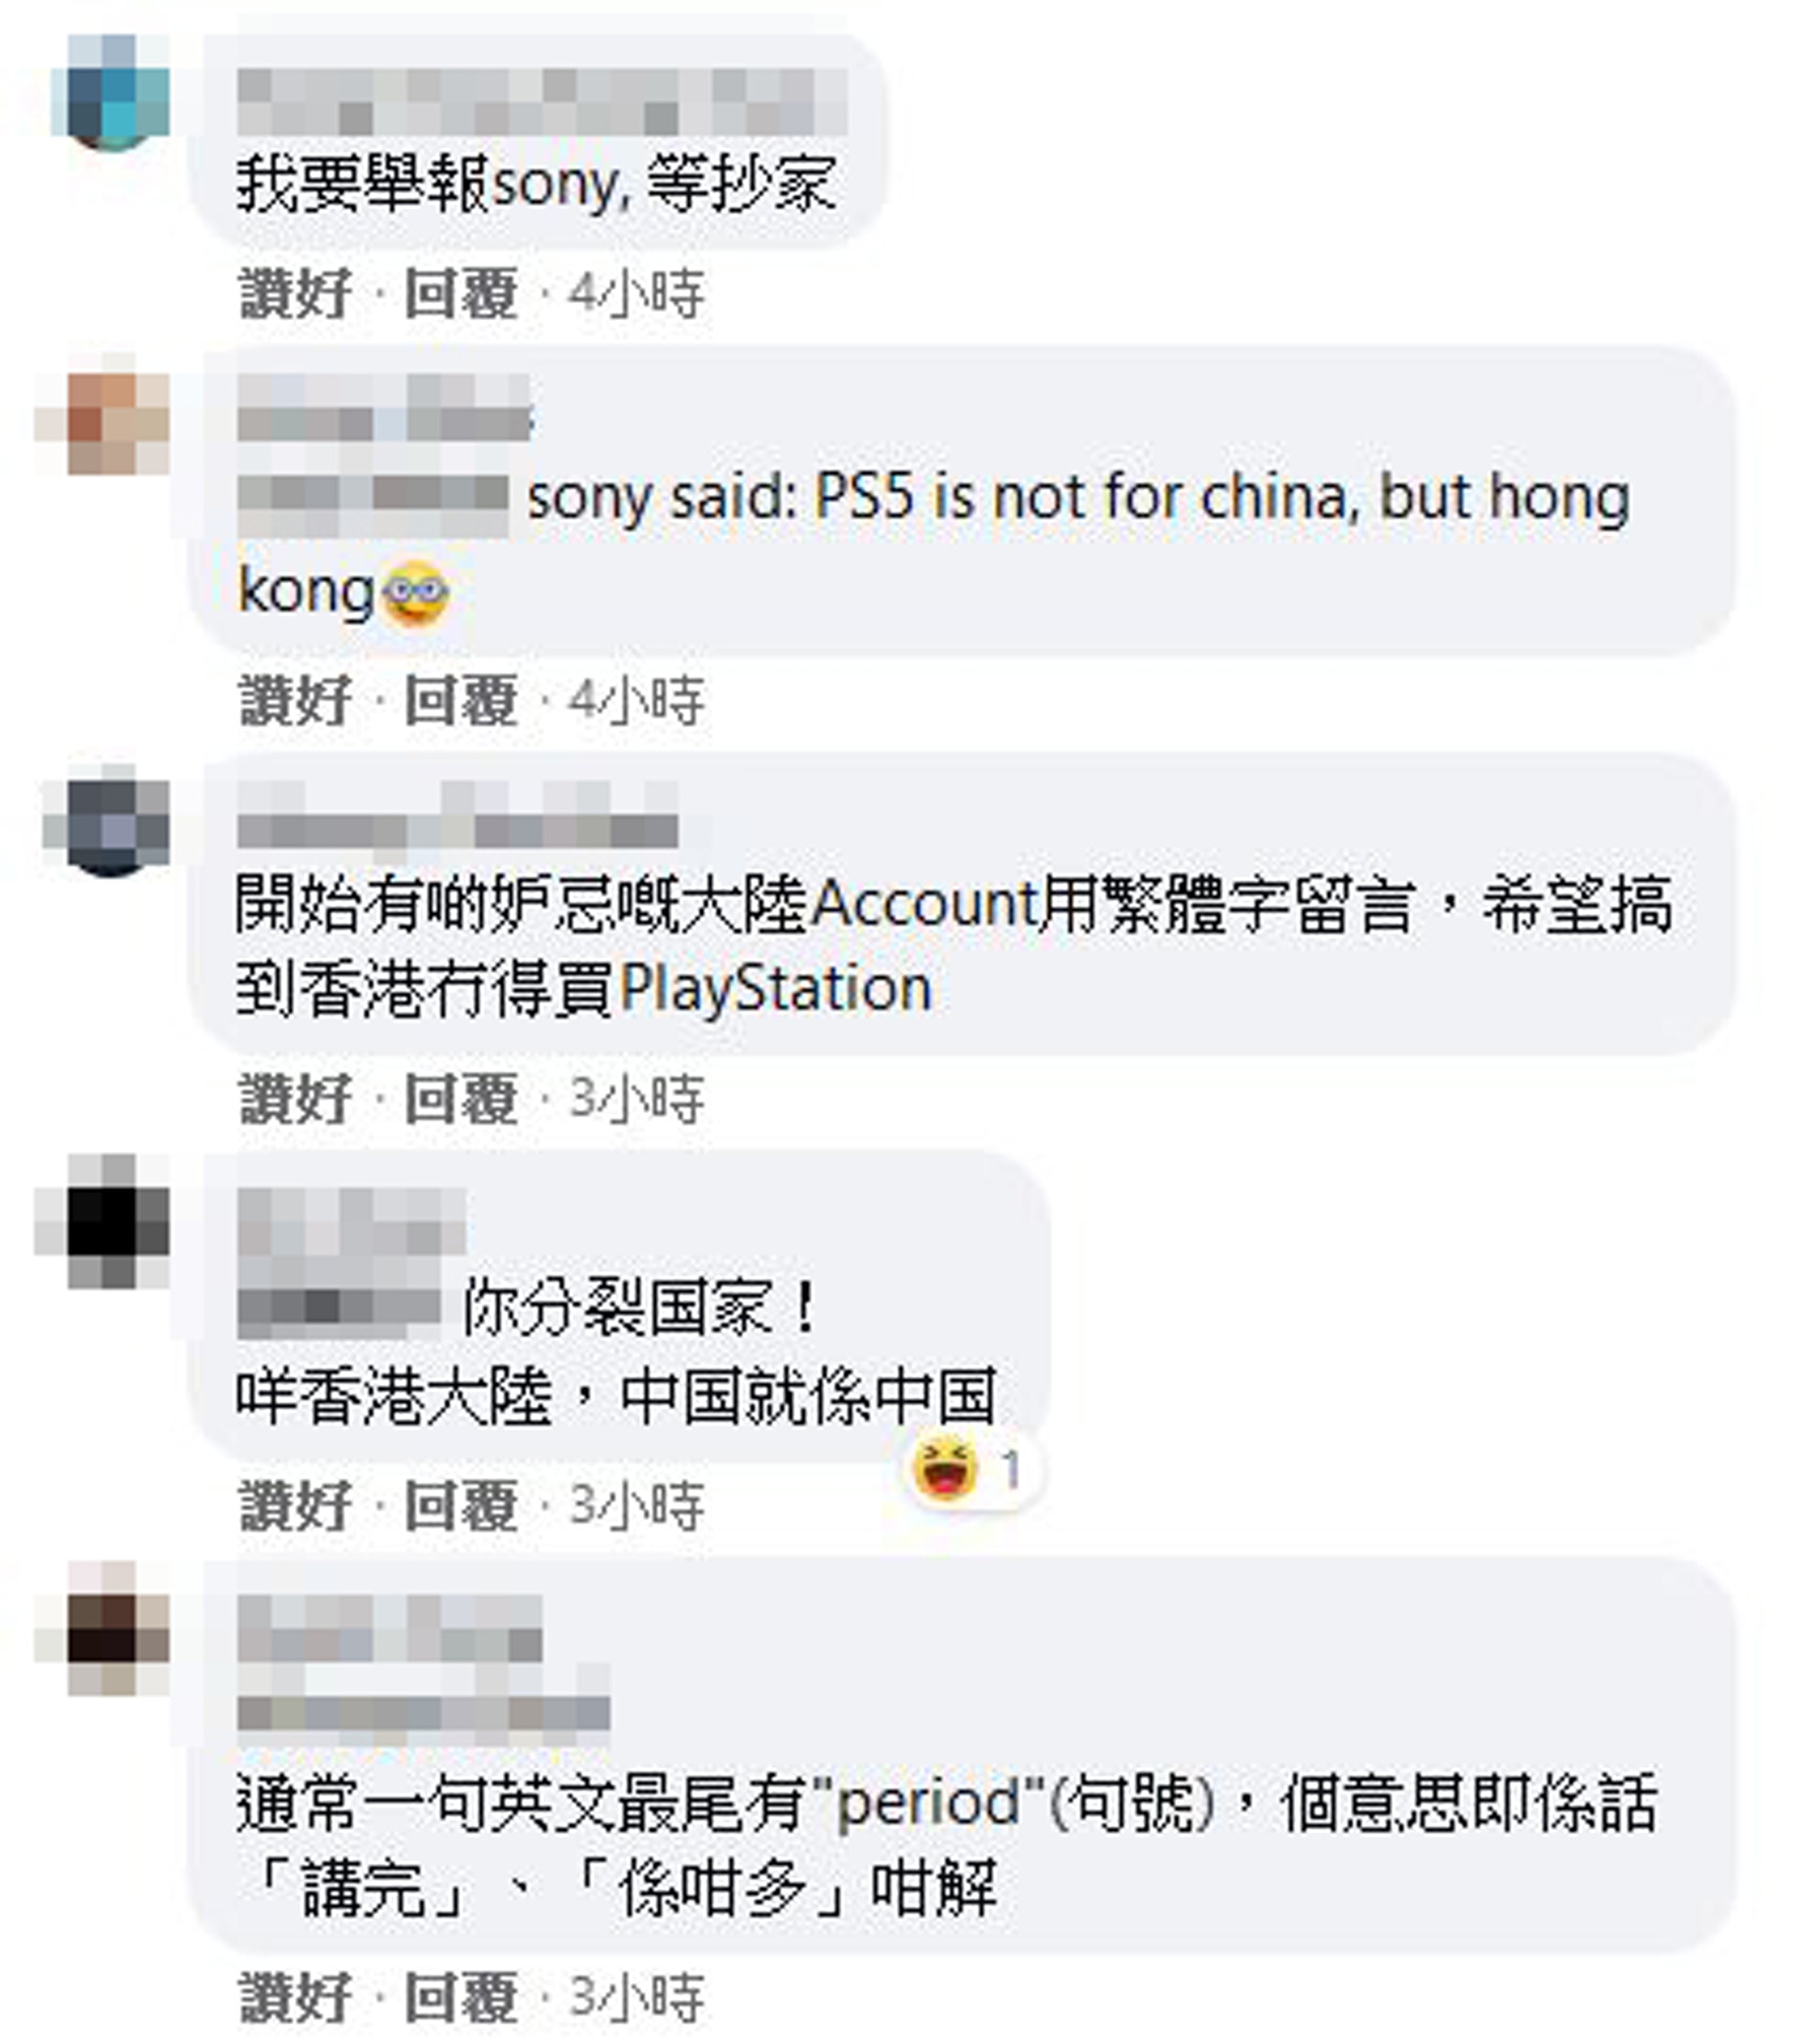Screen dimensions: 1802x2044
Task: Click the nerd-face emoji after kong
Action: 415,593
